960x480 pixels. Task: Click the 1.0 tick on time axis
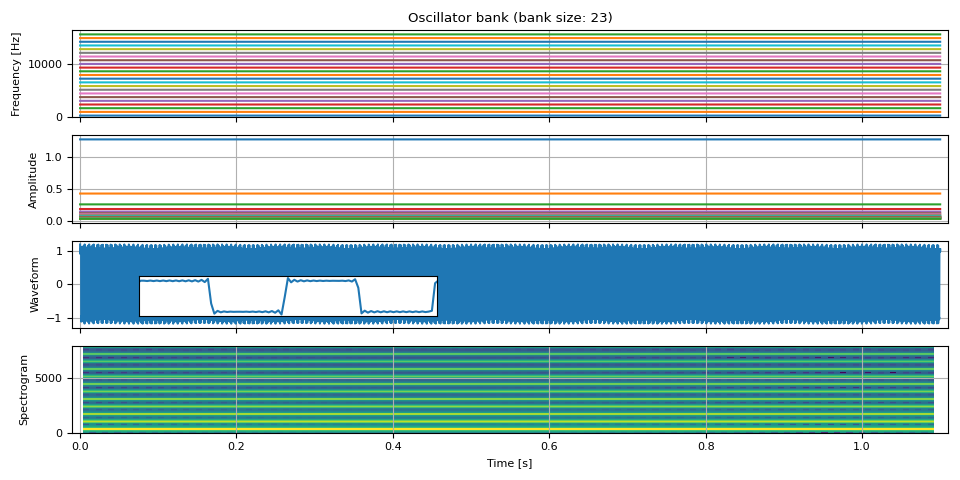click(x=862, y=447)
